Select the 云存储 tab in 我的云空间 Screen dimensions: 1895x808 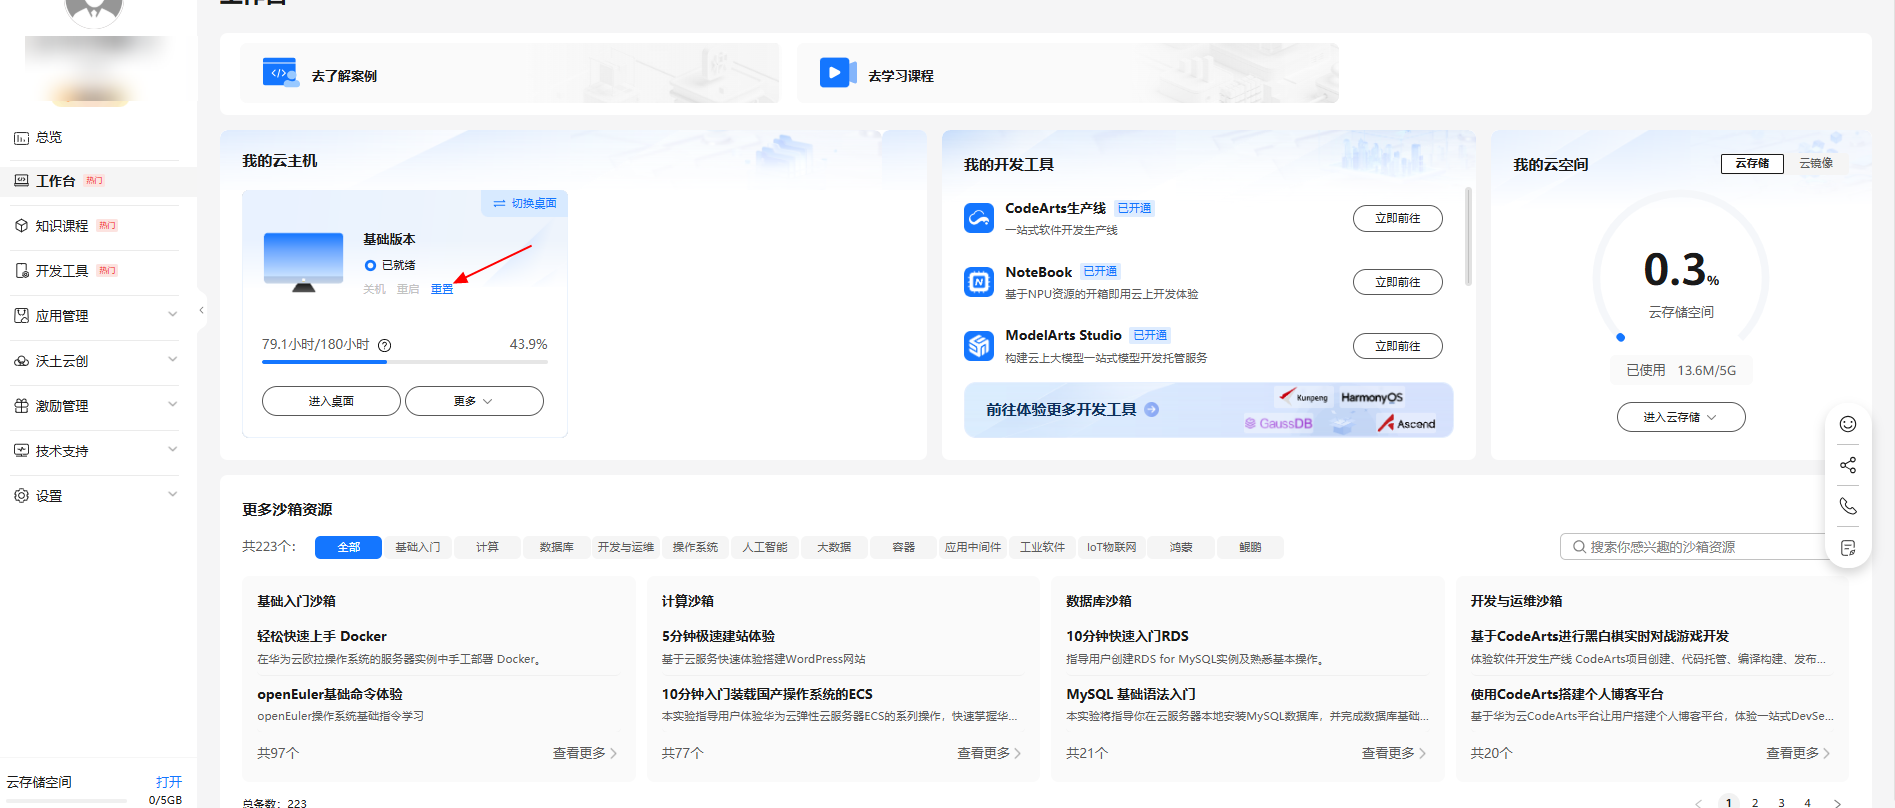pyautogui.click(x=1752, y=163)
